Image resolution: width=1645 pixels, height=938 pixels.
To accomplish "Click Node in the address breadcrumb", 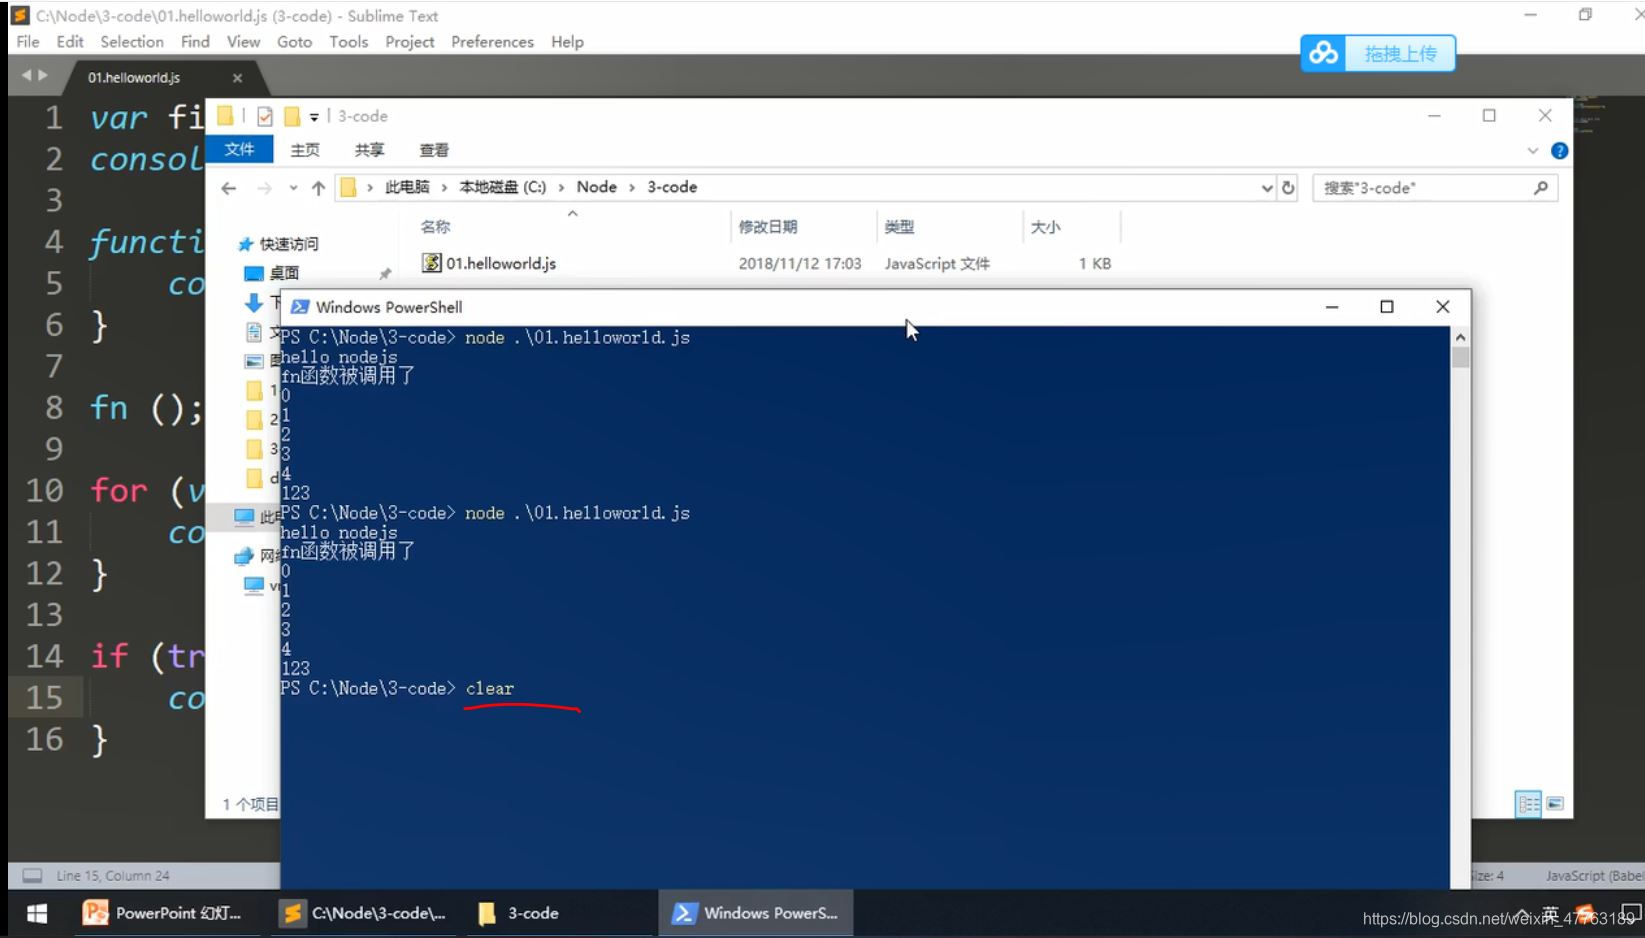I will point(597,187).
